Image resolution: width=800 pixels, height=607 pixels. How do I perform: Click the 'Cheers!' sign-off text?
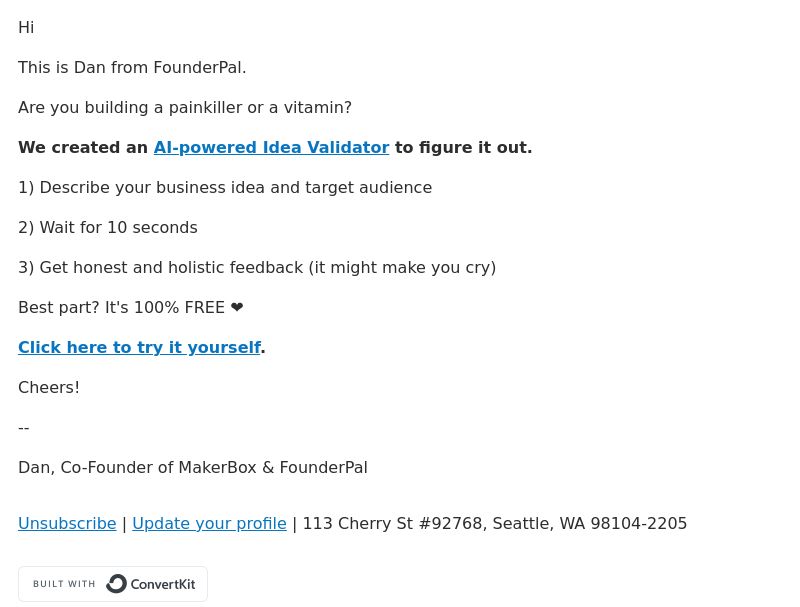tap(49, 388)
